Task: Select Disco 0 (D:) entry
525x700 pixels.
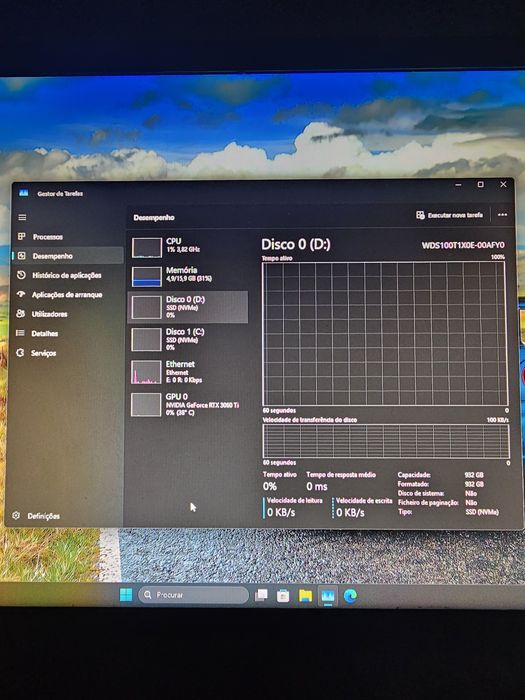Action: point(188,307)
